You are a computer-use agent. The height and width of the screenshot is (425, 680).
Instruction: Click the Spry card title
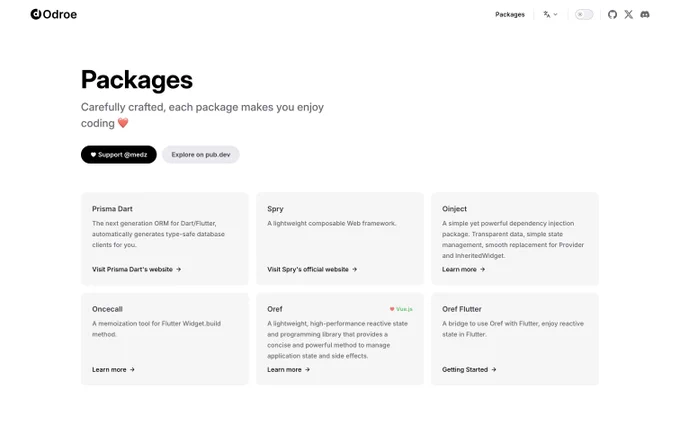click(275, 209)
